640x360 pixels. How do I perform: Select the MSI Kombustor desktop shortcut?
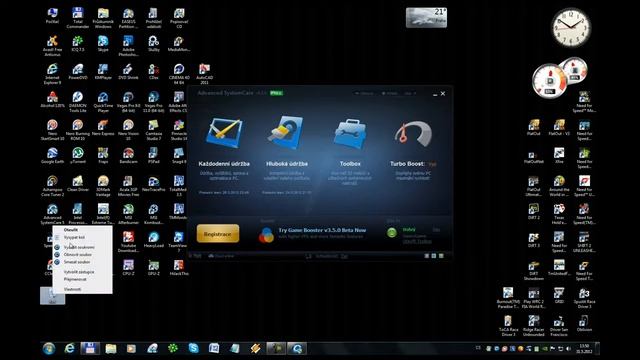(x=153, y=214)
